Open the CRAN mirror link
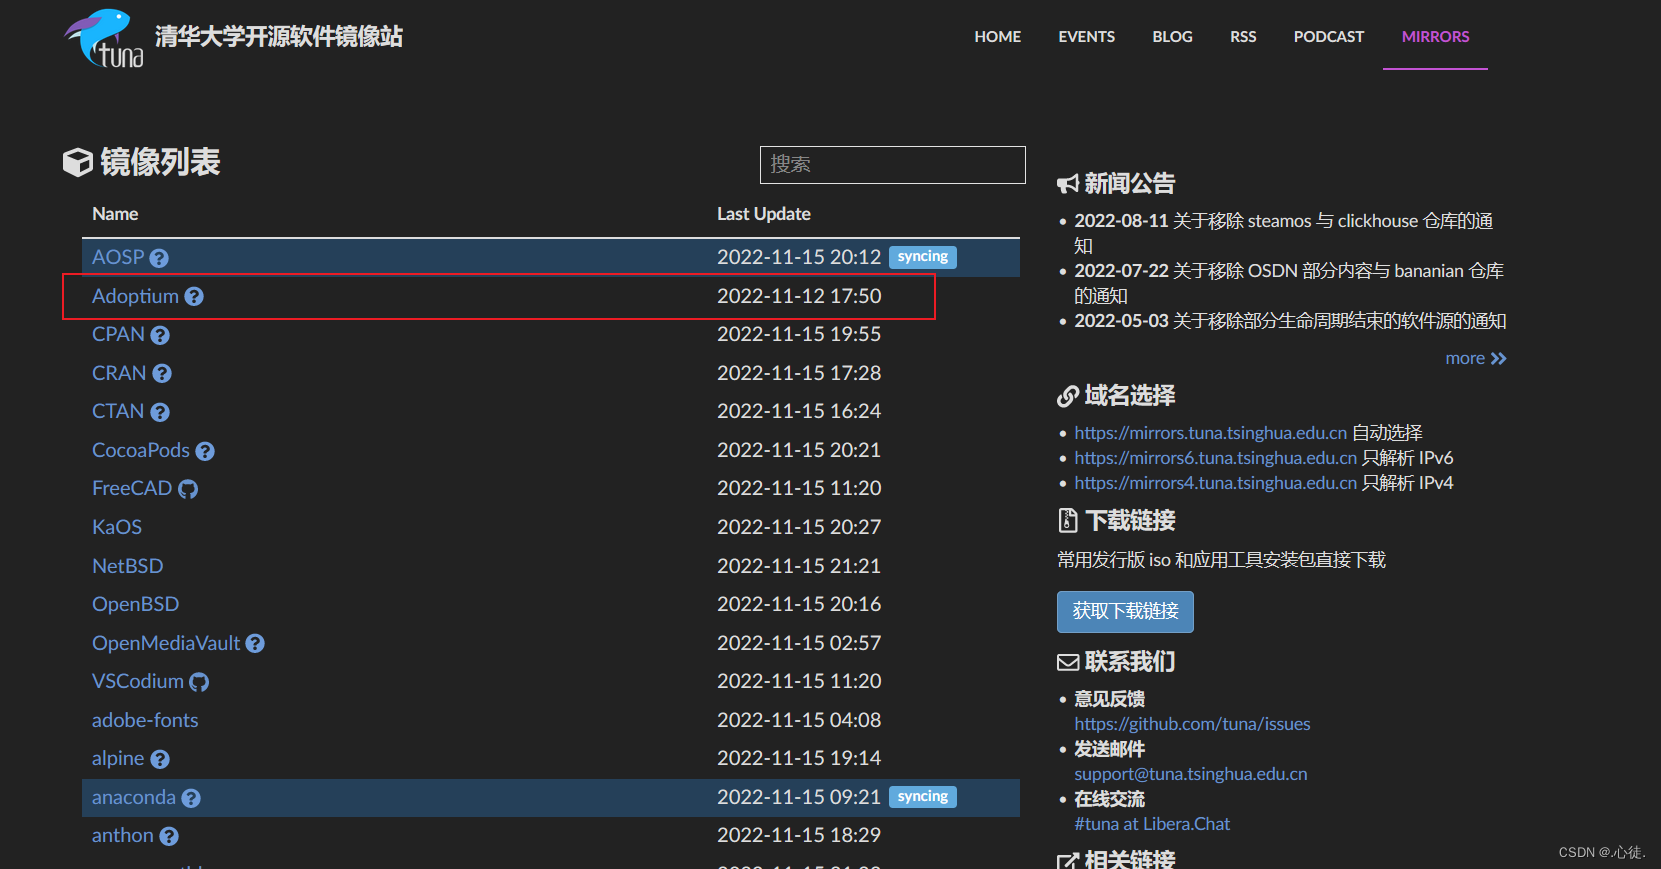 pyautogui.click(x=119, y=373)
